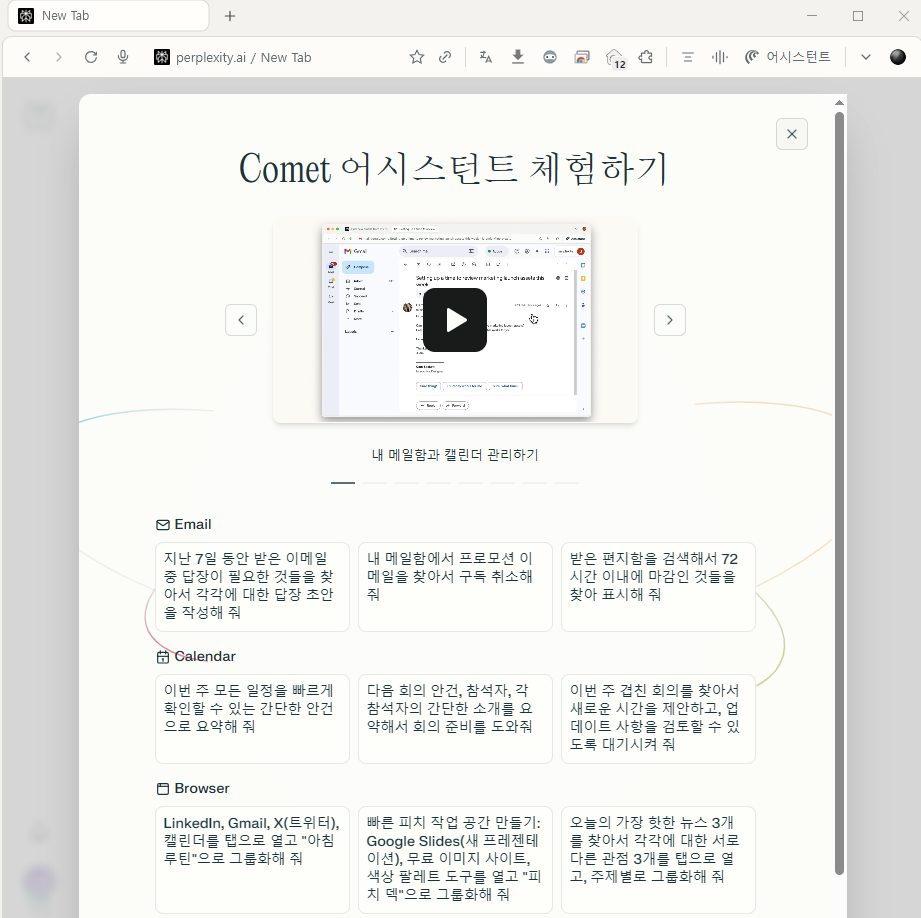Jump to the second carousel indicator dash
This screenshot has height=918, width=921.
pyautogui.click(x=375, y=483)
